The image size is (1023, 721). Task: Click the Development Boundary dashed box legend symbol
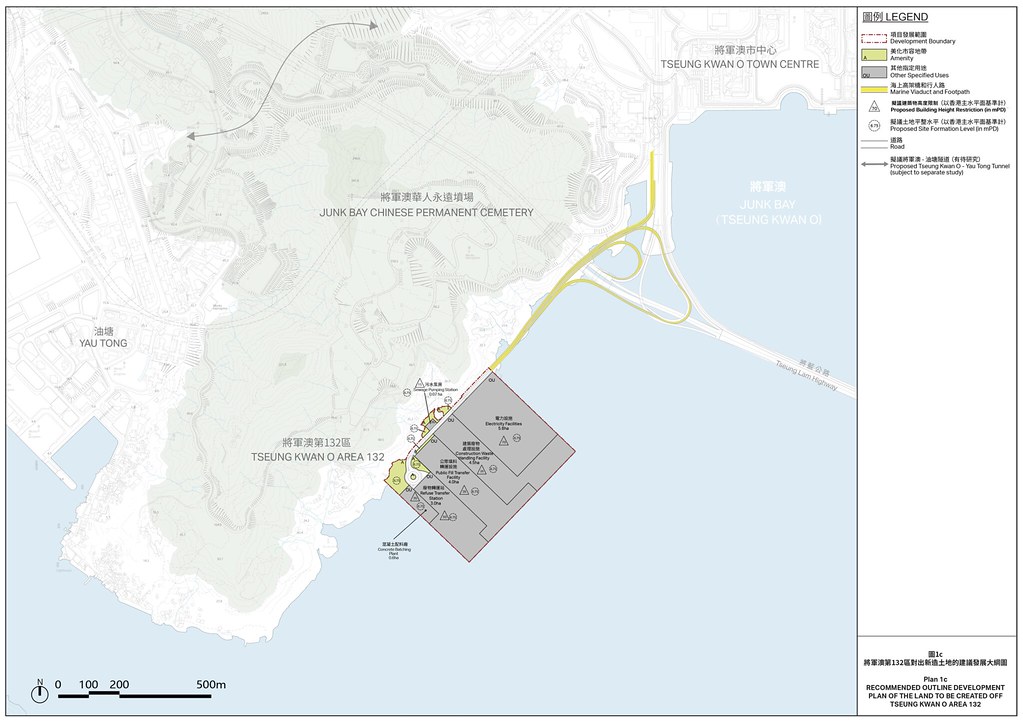click(874, 38)
